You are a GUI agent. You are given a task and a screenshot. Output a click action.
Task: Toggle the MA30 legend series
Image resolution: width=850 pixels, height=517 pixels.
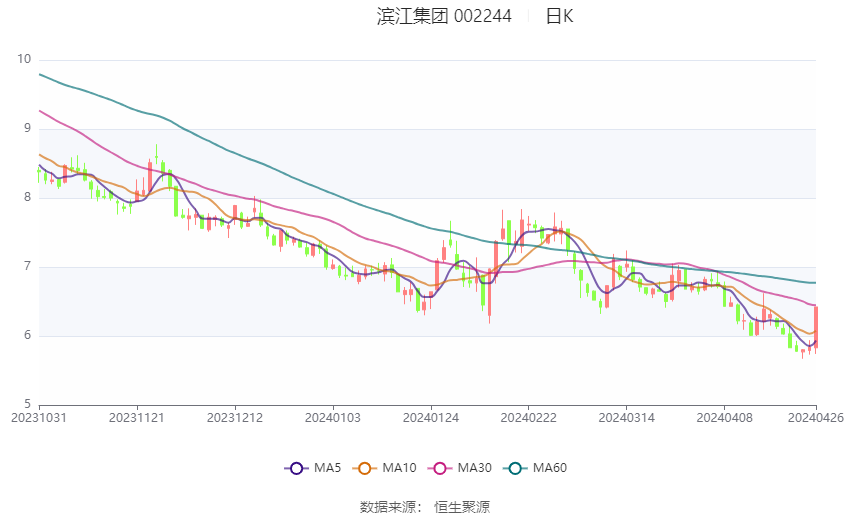[460, 468]
